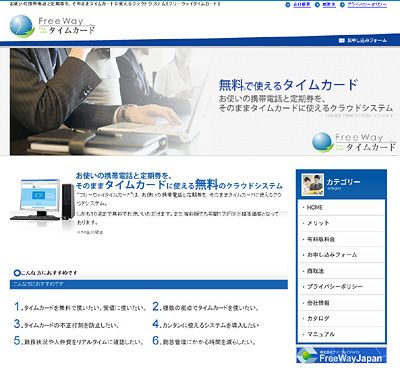Click the 無料で使えるタイムカード banner headline
The image size is (400, 373).
point(288,85)
